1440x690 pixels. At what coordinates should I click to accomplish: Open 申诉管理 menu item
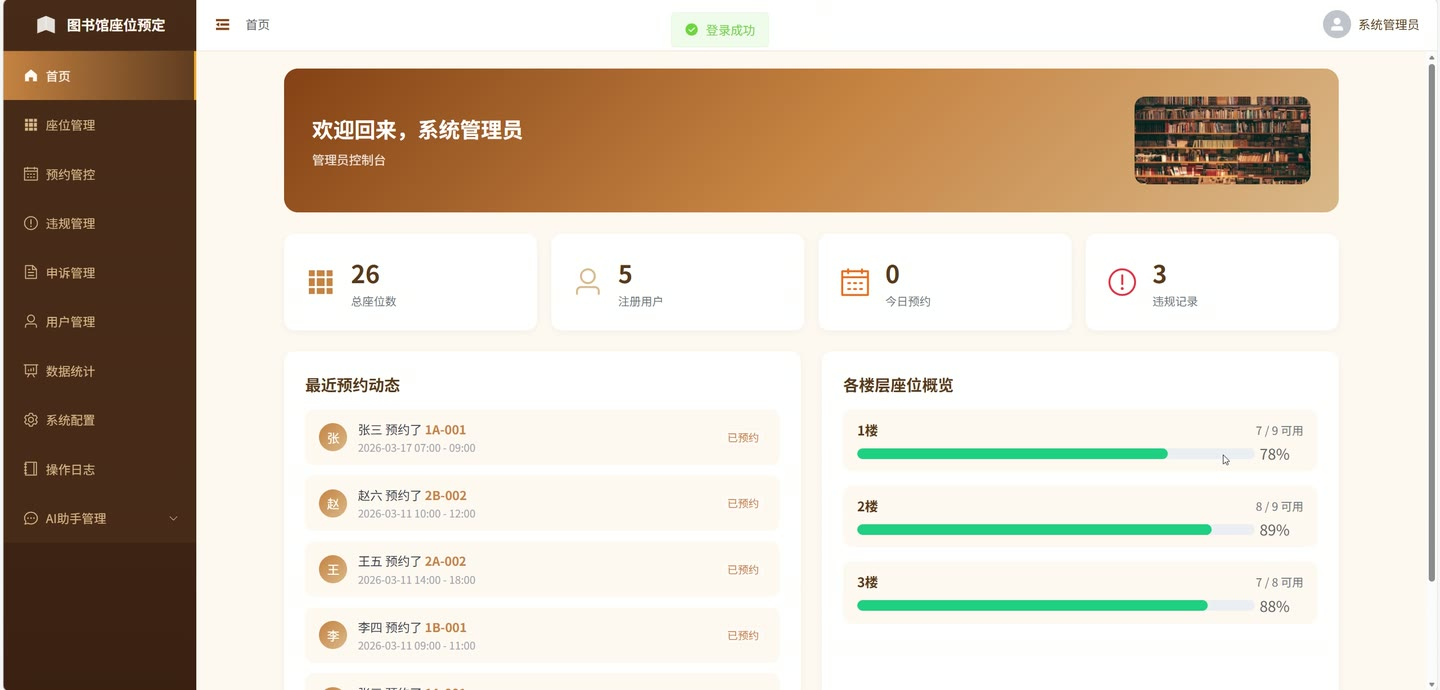pos(98,272)
